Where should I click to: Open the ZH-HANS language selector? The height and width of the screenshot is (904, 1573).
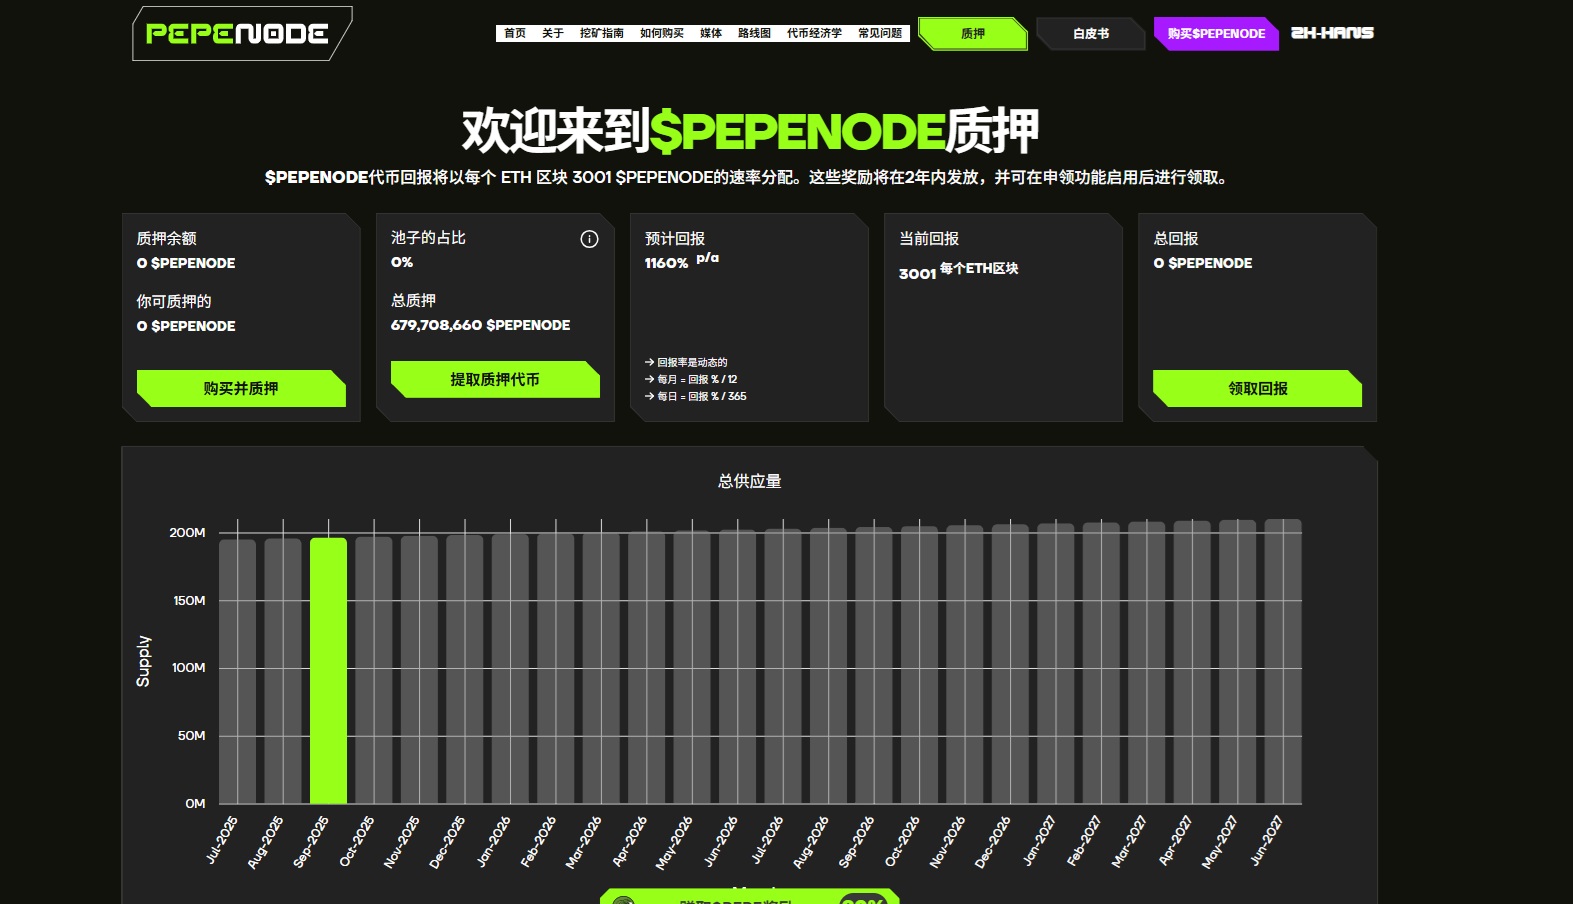[1332, 33]
